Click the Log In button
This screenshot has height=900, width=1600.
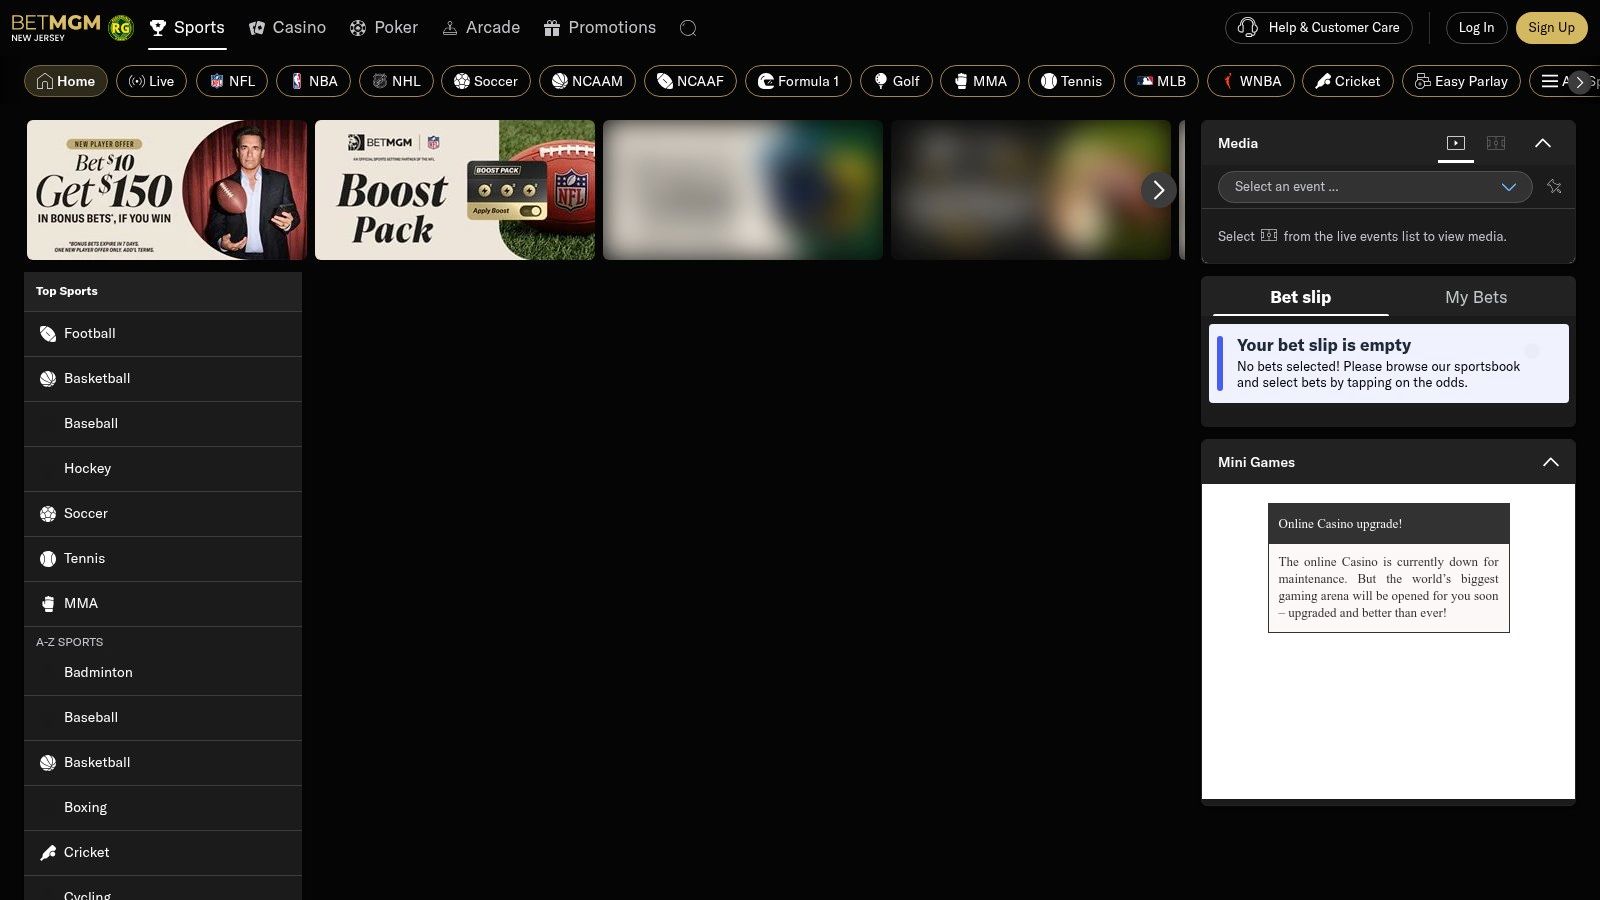pos(1476,28)
